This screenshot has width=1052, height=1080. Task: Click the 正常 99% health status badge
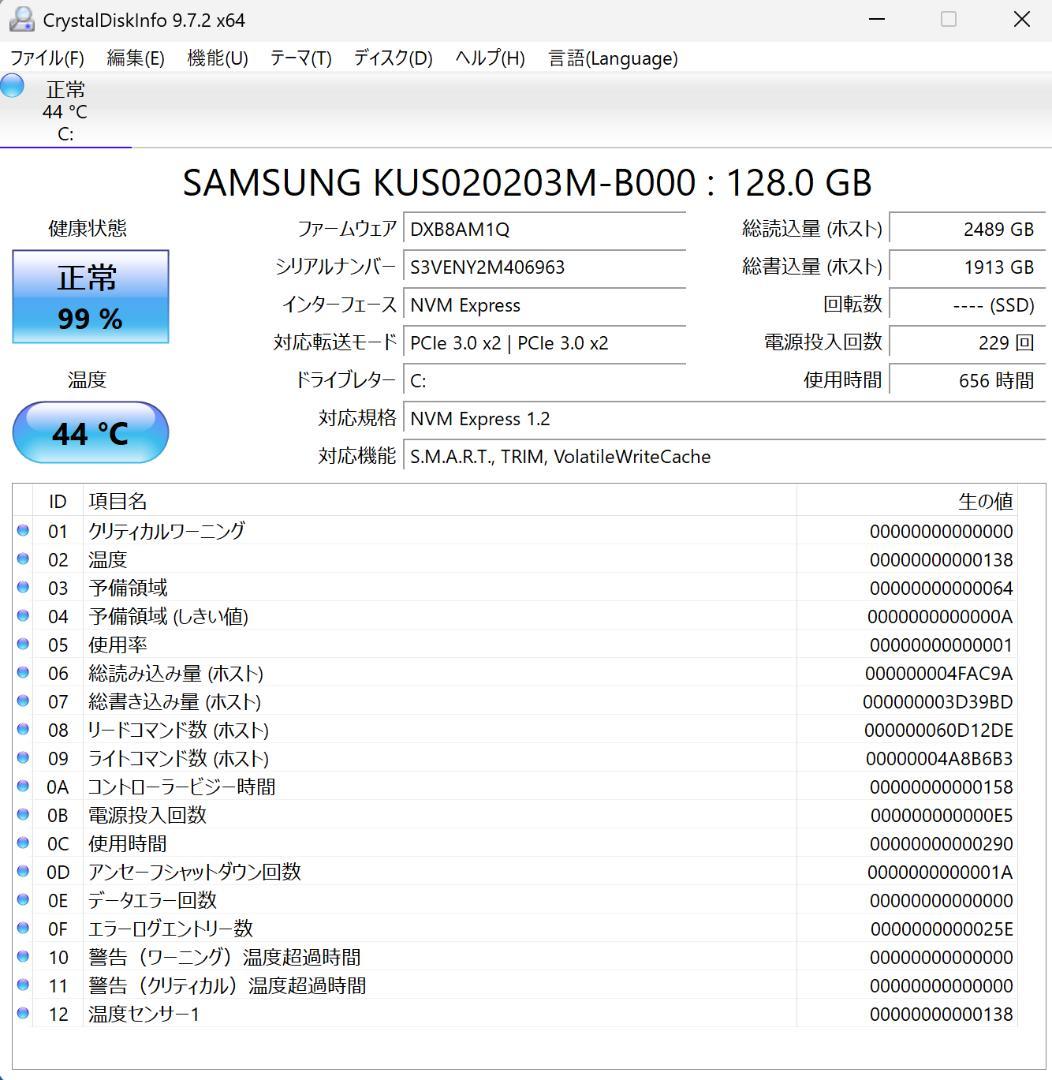tap(90, 296)
